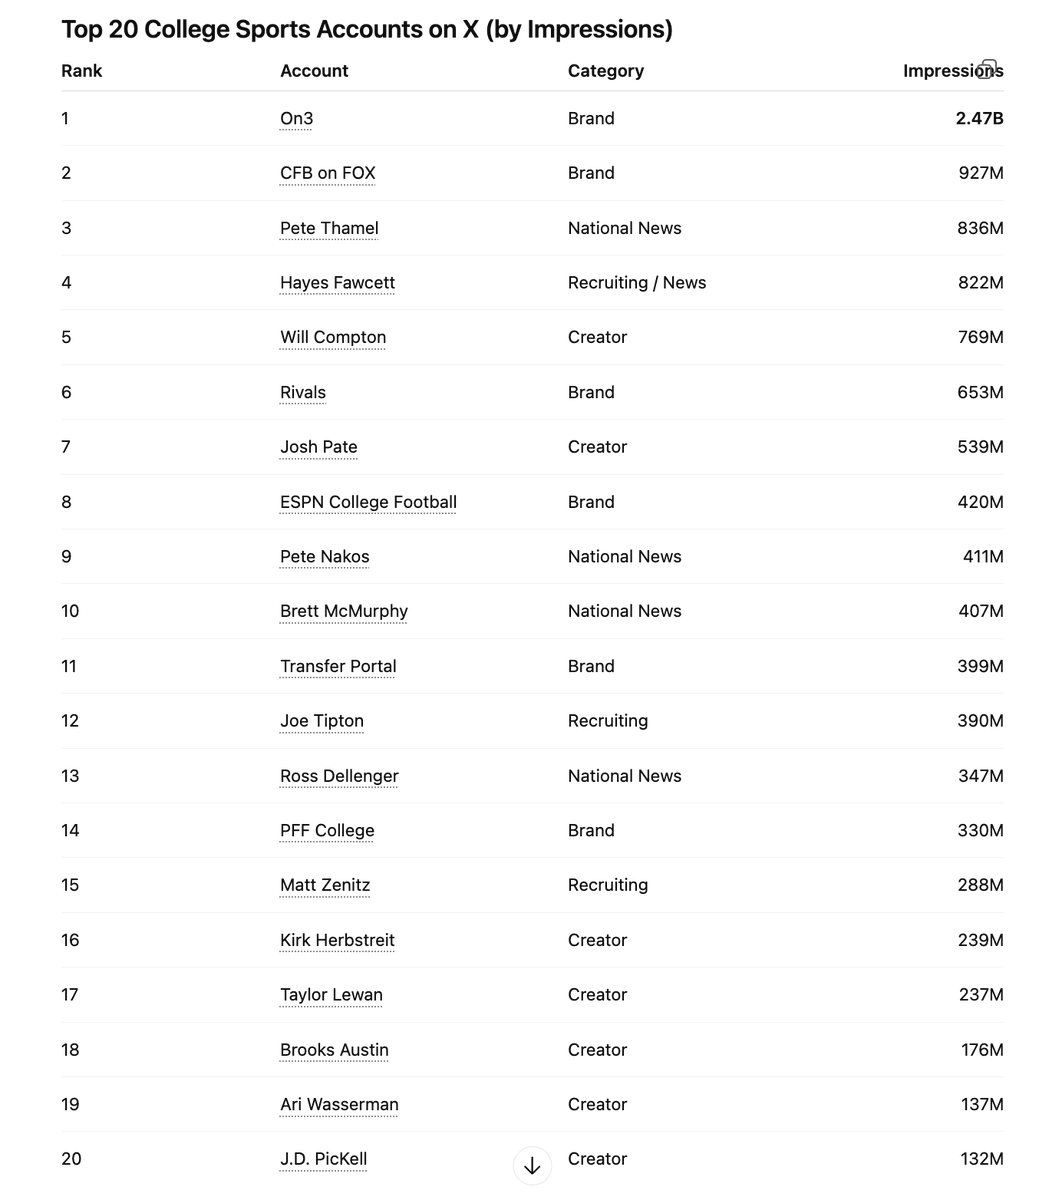The width and height of the screenshot is (1062, 1200).
Task: Click the Transfer Portal link
Action: coord(338,666)
